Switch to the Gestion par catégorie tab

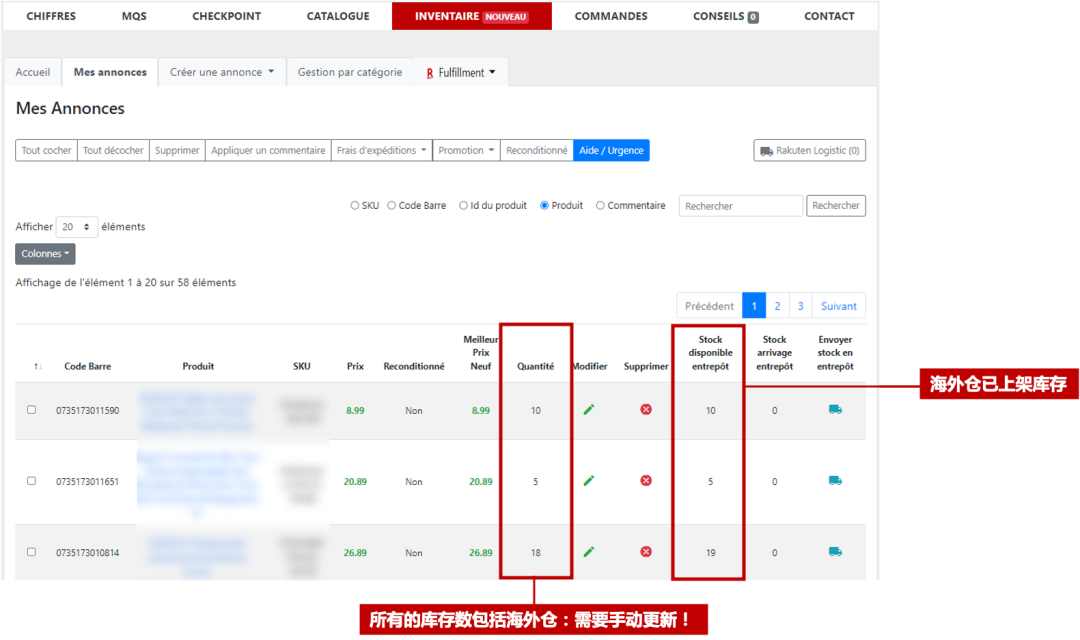coord(350,72)
